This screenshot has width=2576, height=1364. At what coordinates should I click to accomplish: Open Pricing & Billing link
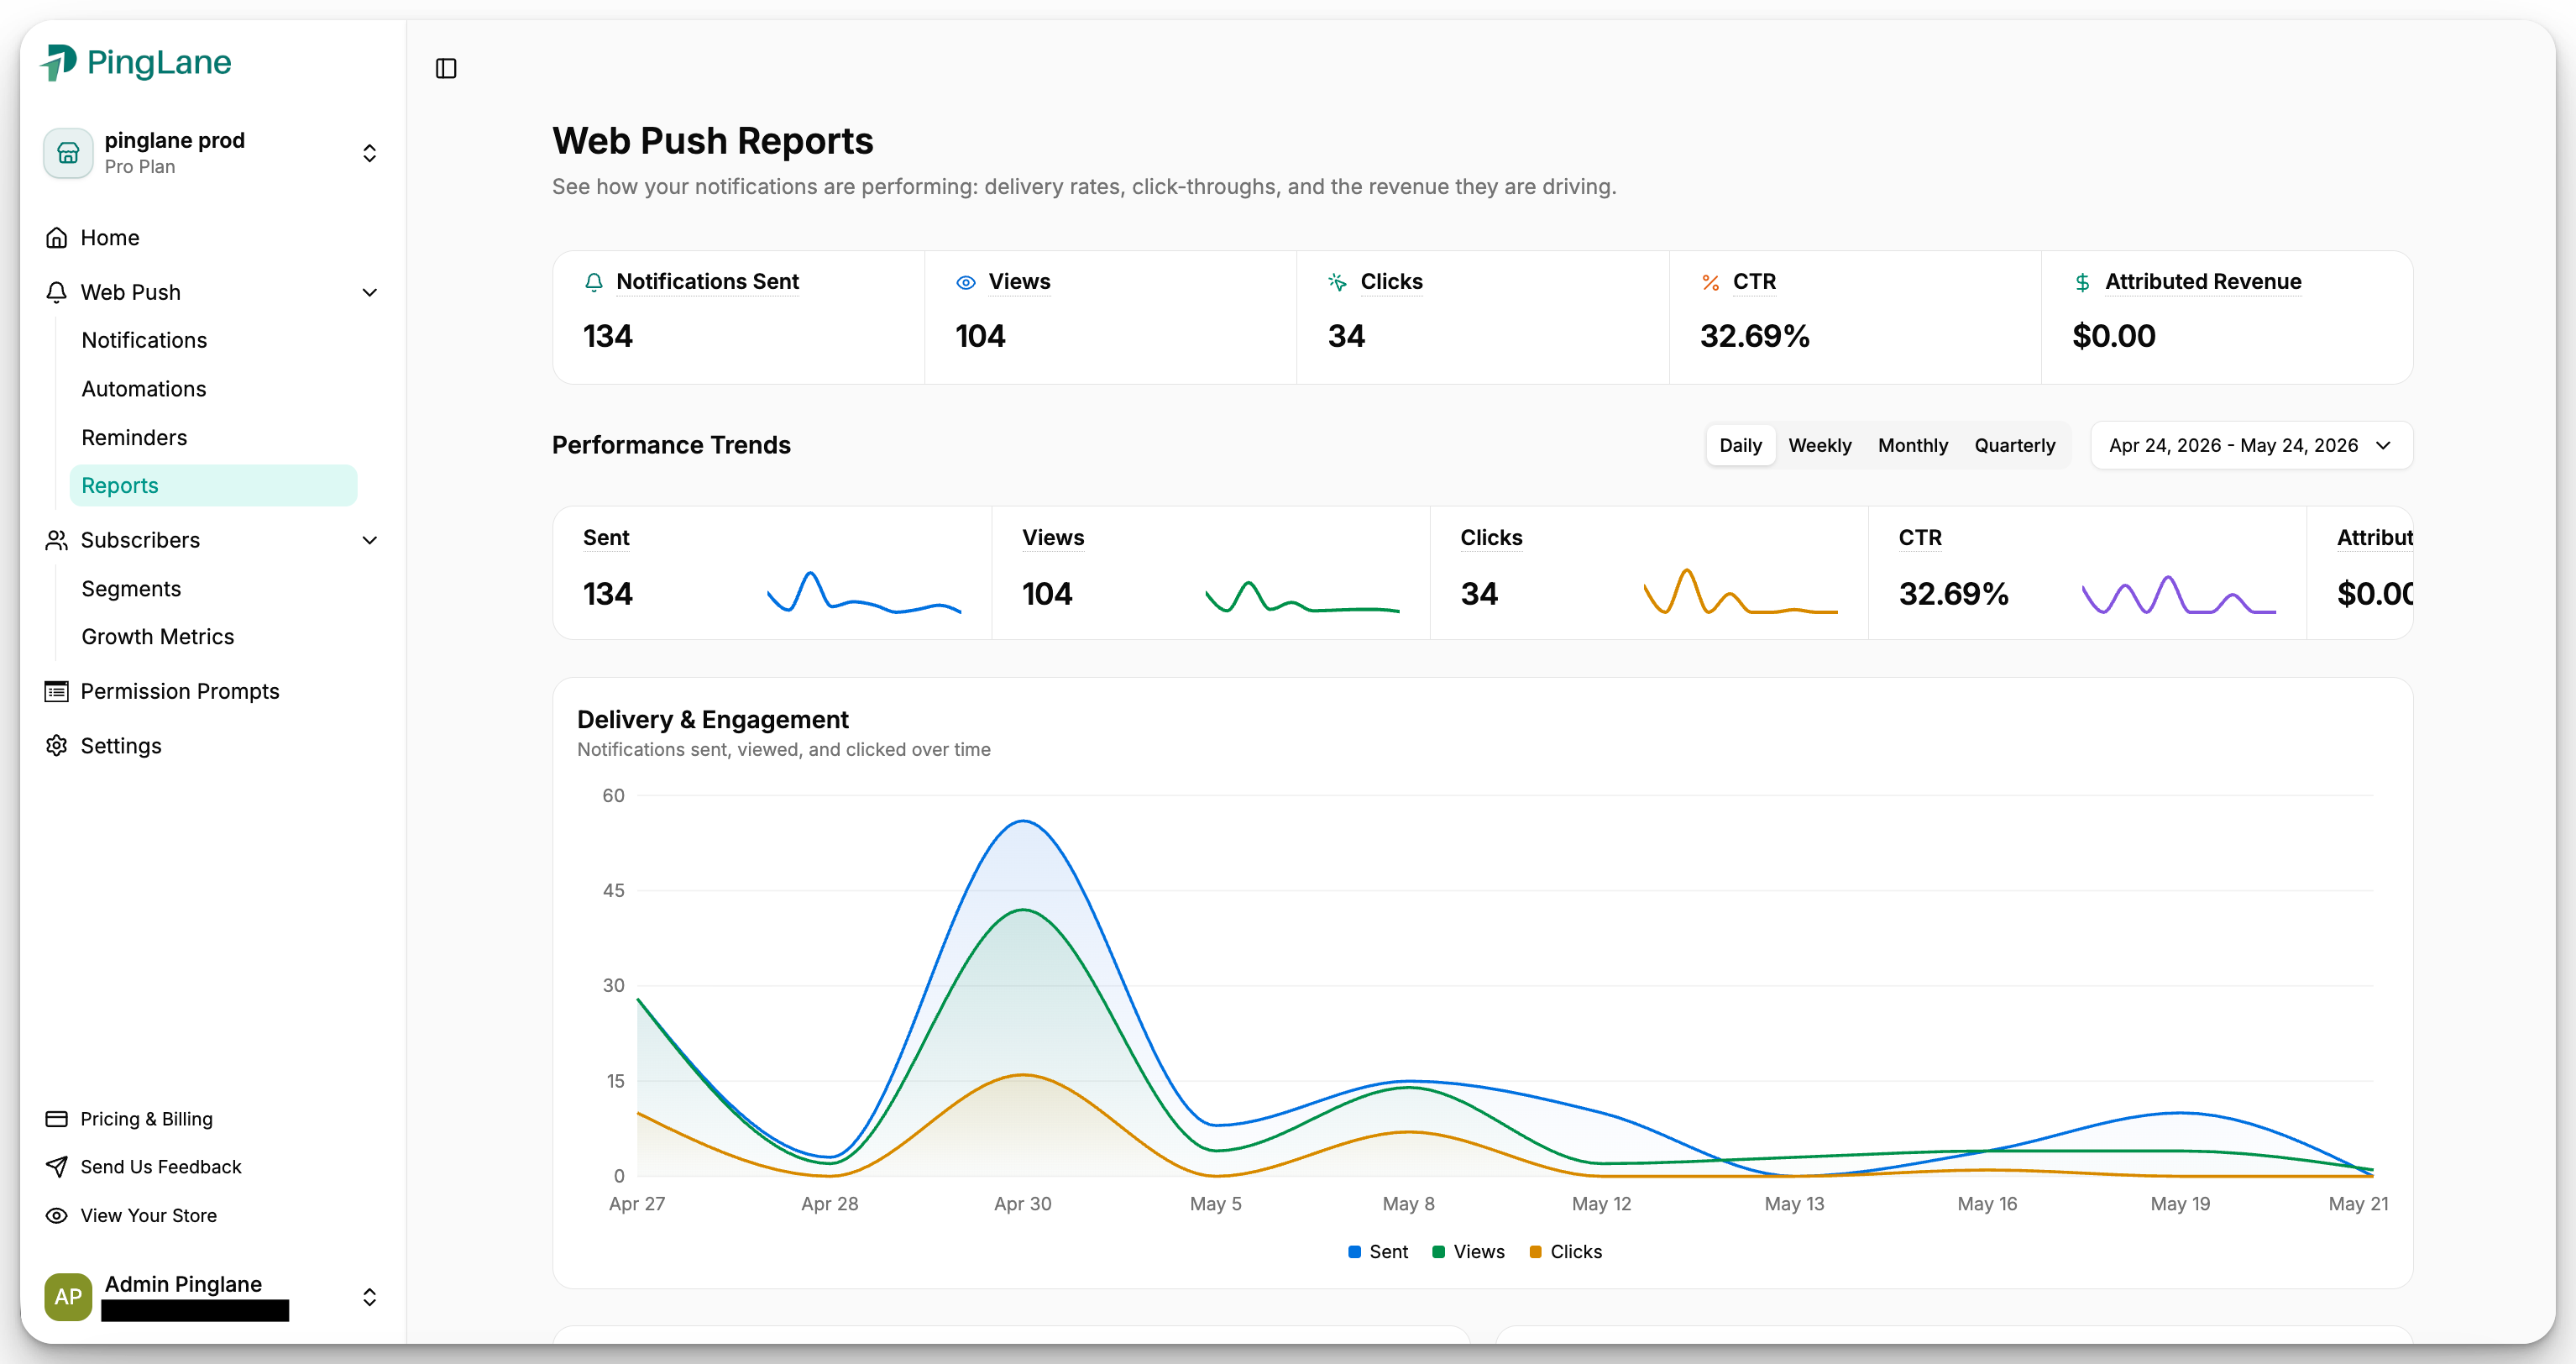tap(212, 1119)
